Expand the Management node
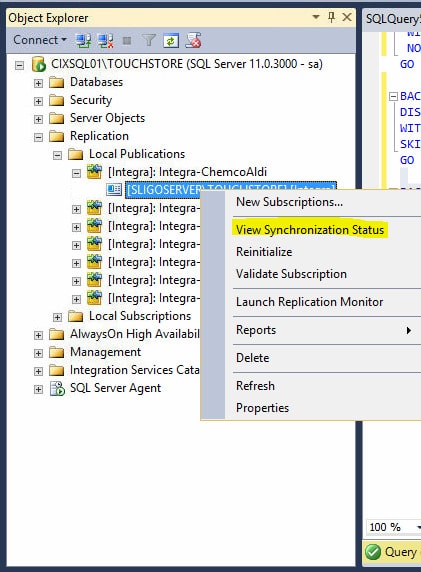Image resolution: width=421 pixels, height=572 pixels. tap(38, 353)
